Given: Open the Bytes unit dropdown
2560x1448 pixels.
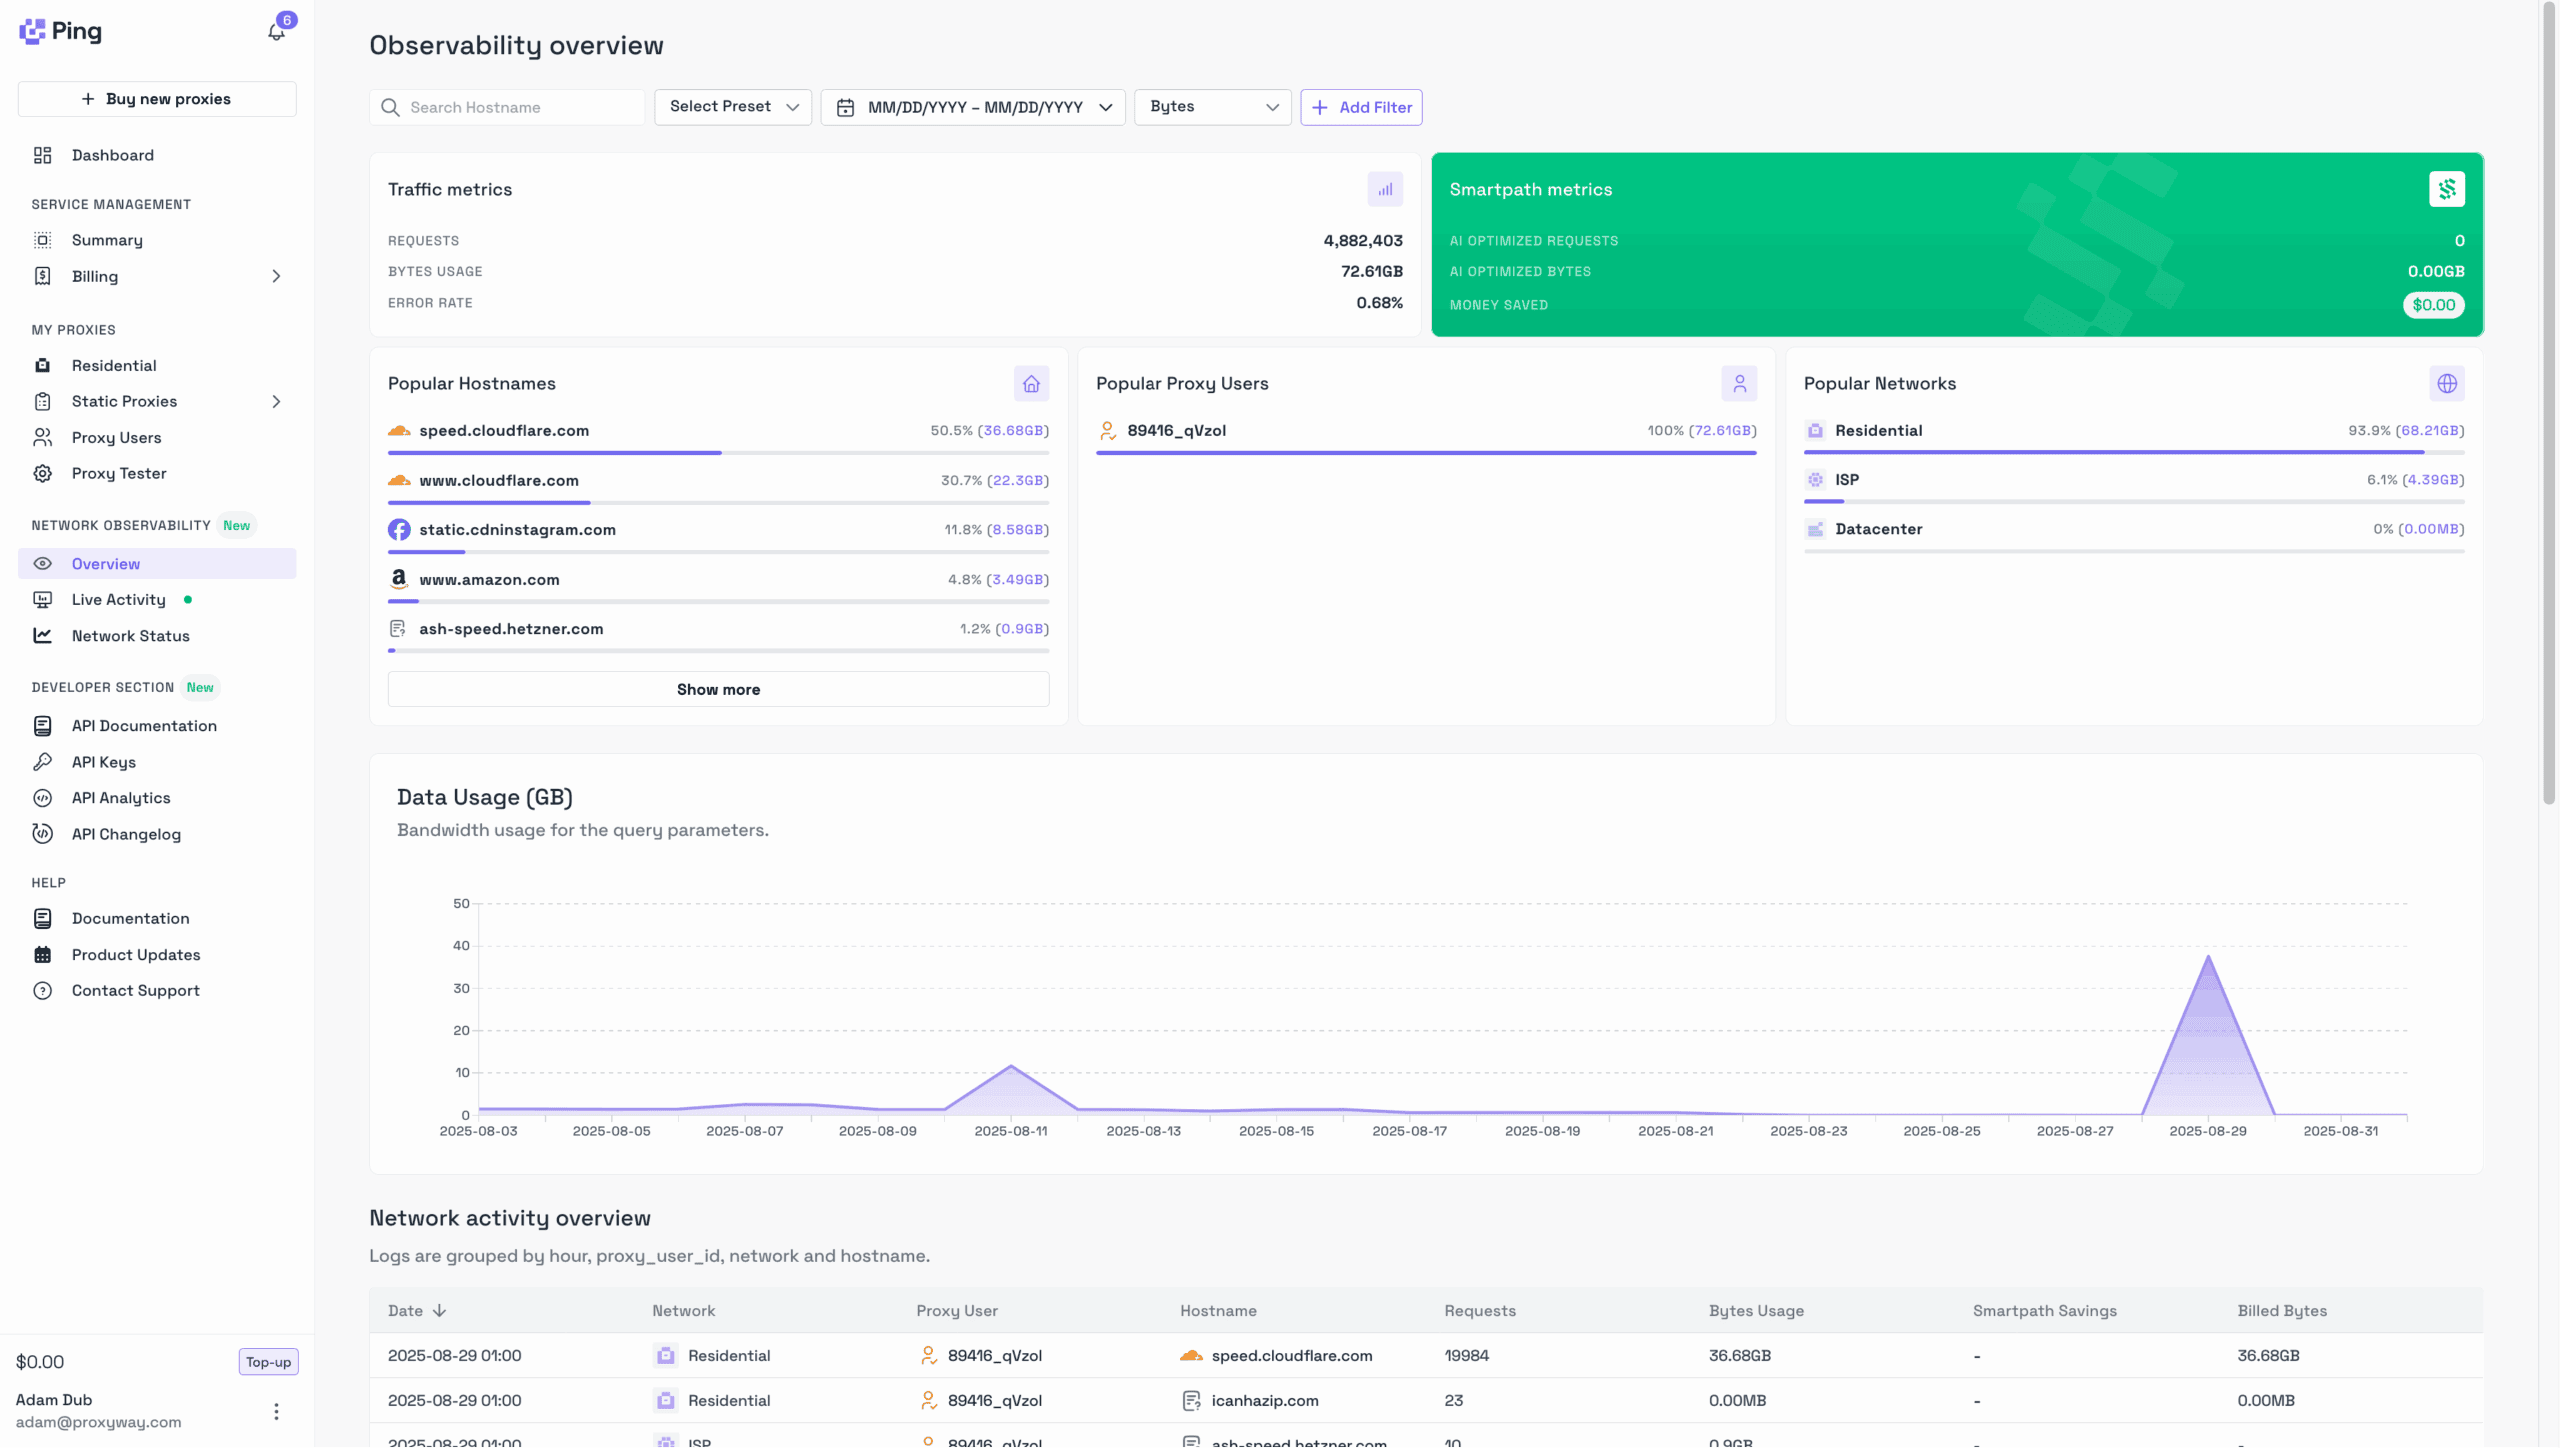Looking at the screenshot, I should point(1212,107).
